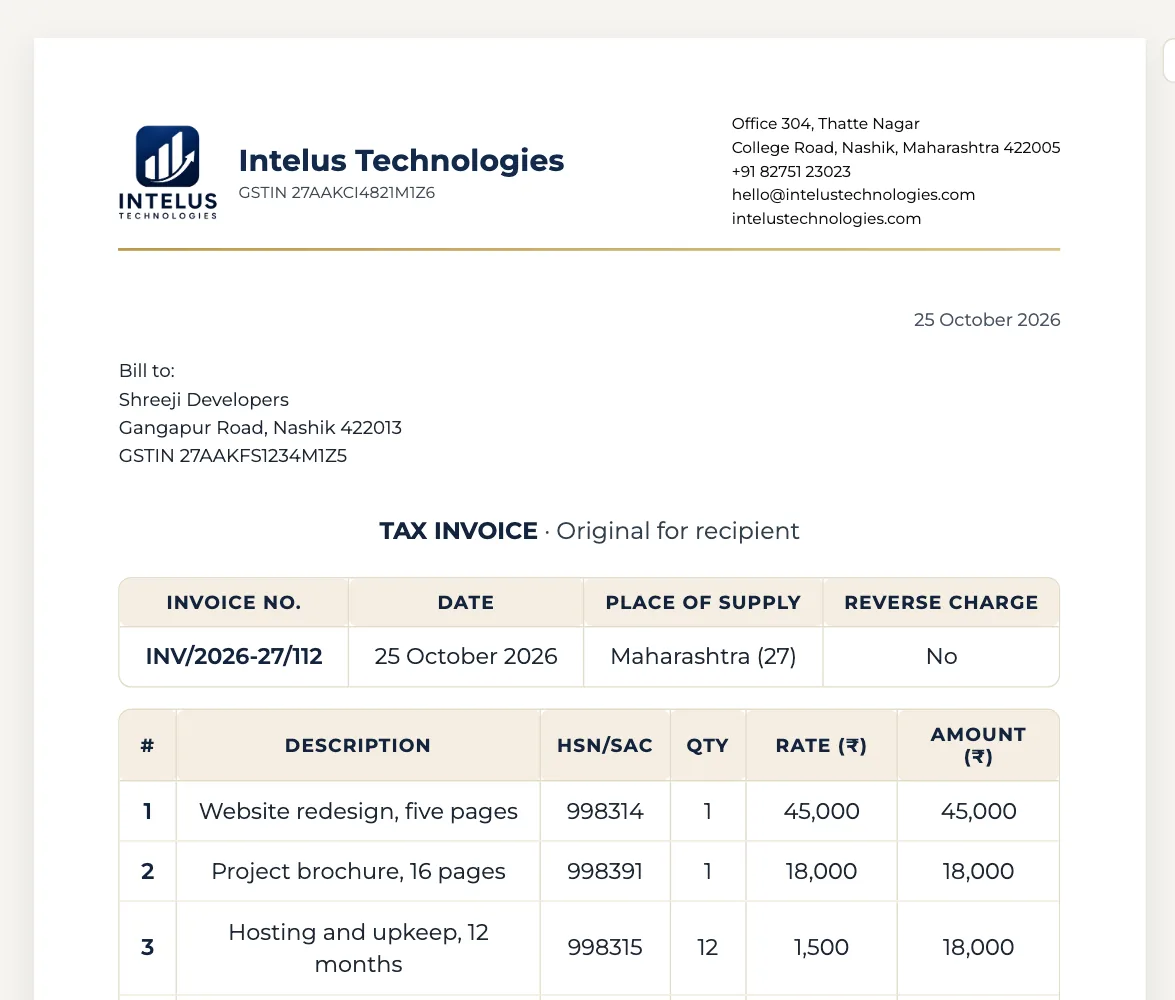Select client GSTIN 27AAKFS1234M1Z5
1175x1000 pixels.
(x=233, y=456)
